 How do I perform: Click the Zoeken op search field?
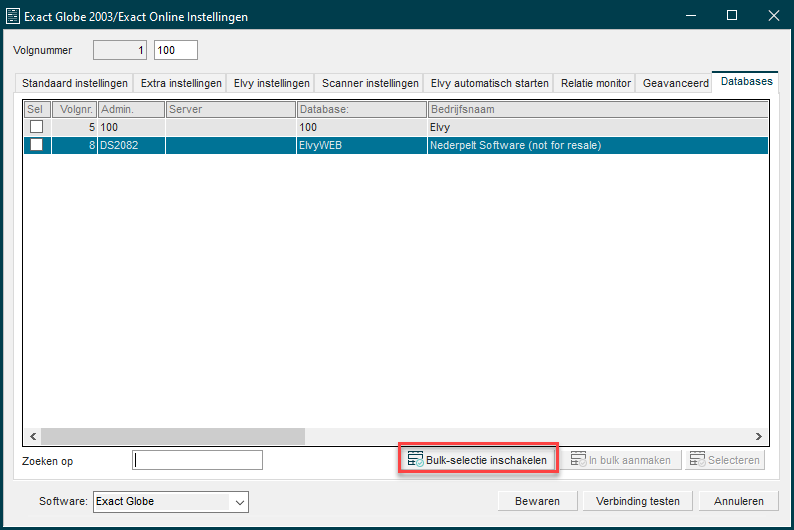pyautogui.click(x=197, y=460)
